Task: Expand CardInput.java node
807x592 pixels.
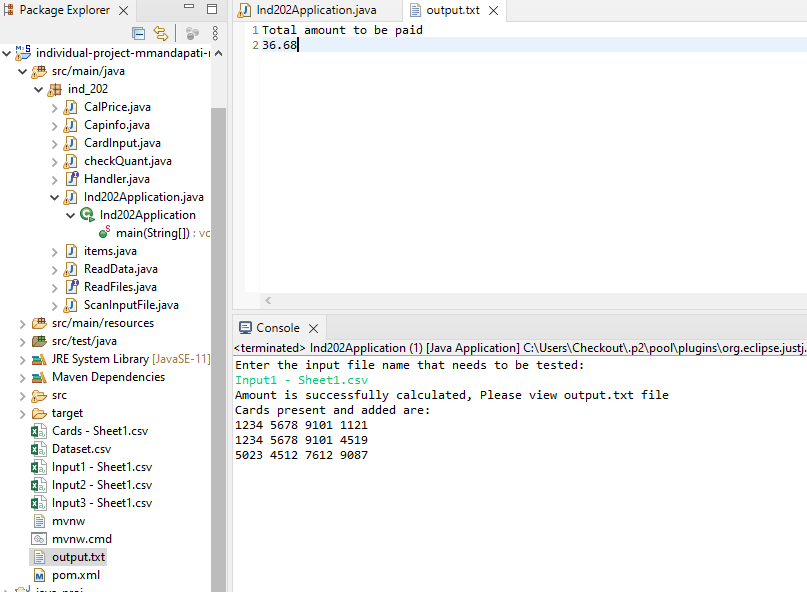Action: pyautogui.click(x=55, y=144)
